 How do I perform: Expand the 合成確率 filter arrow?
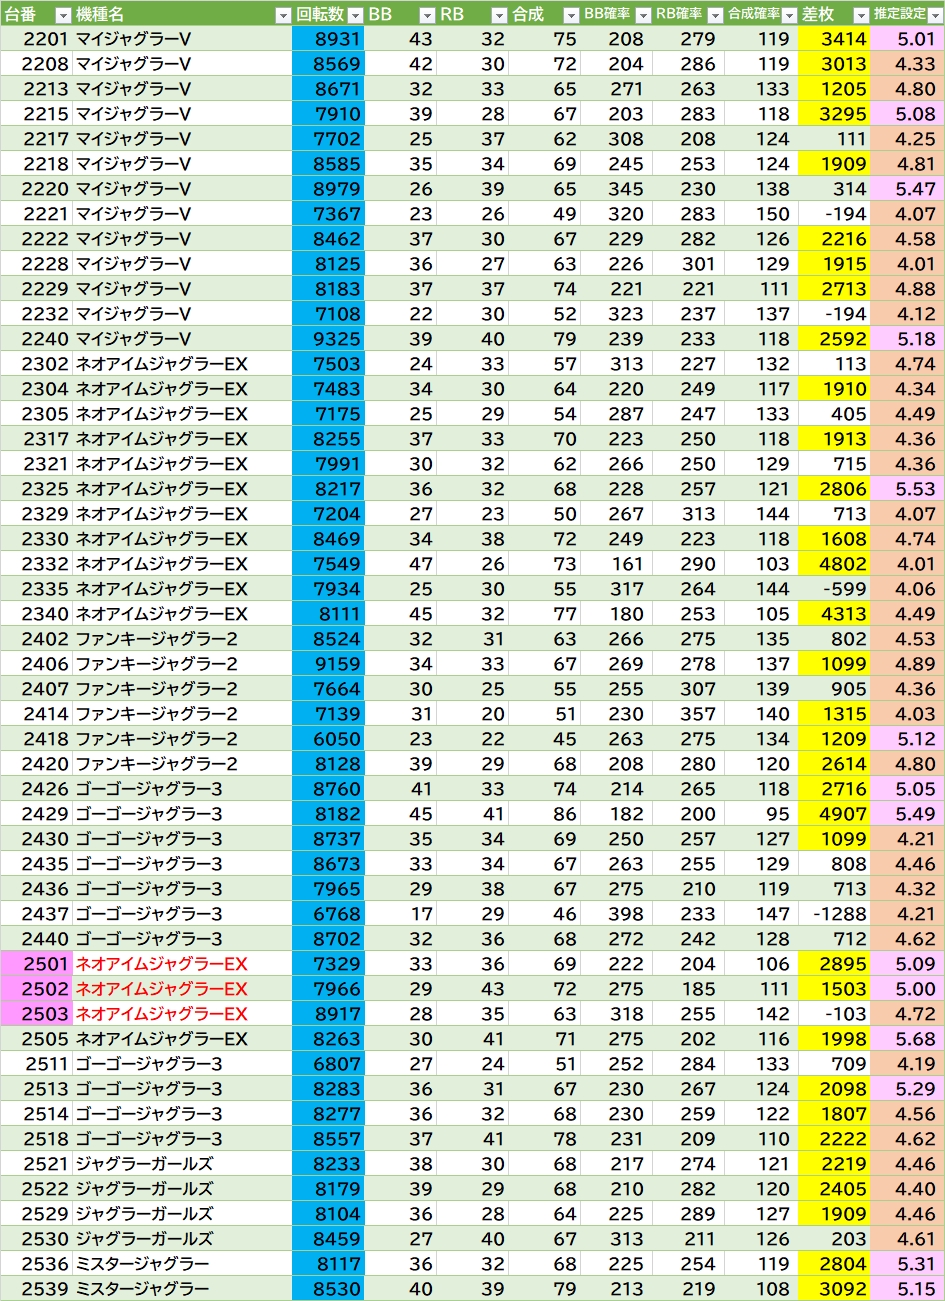tap(790, 15)
